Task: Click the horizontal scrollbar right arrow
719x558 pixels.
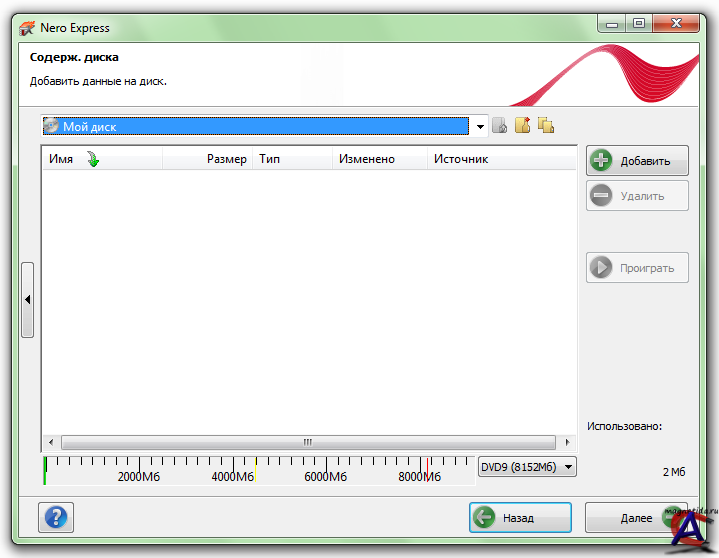Action: click(568, 442)
